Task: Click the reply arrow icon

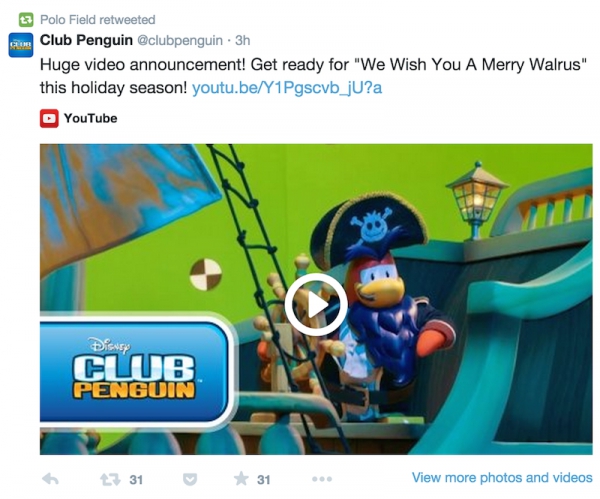Action: click(x=50, y=479)
